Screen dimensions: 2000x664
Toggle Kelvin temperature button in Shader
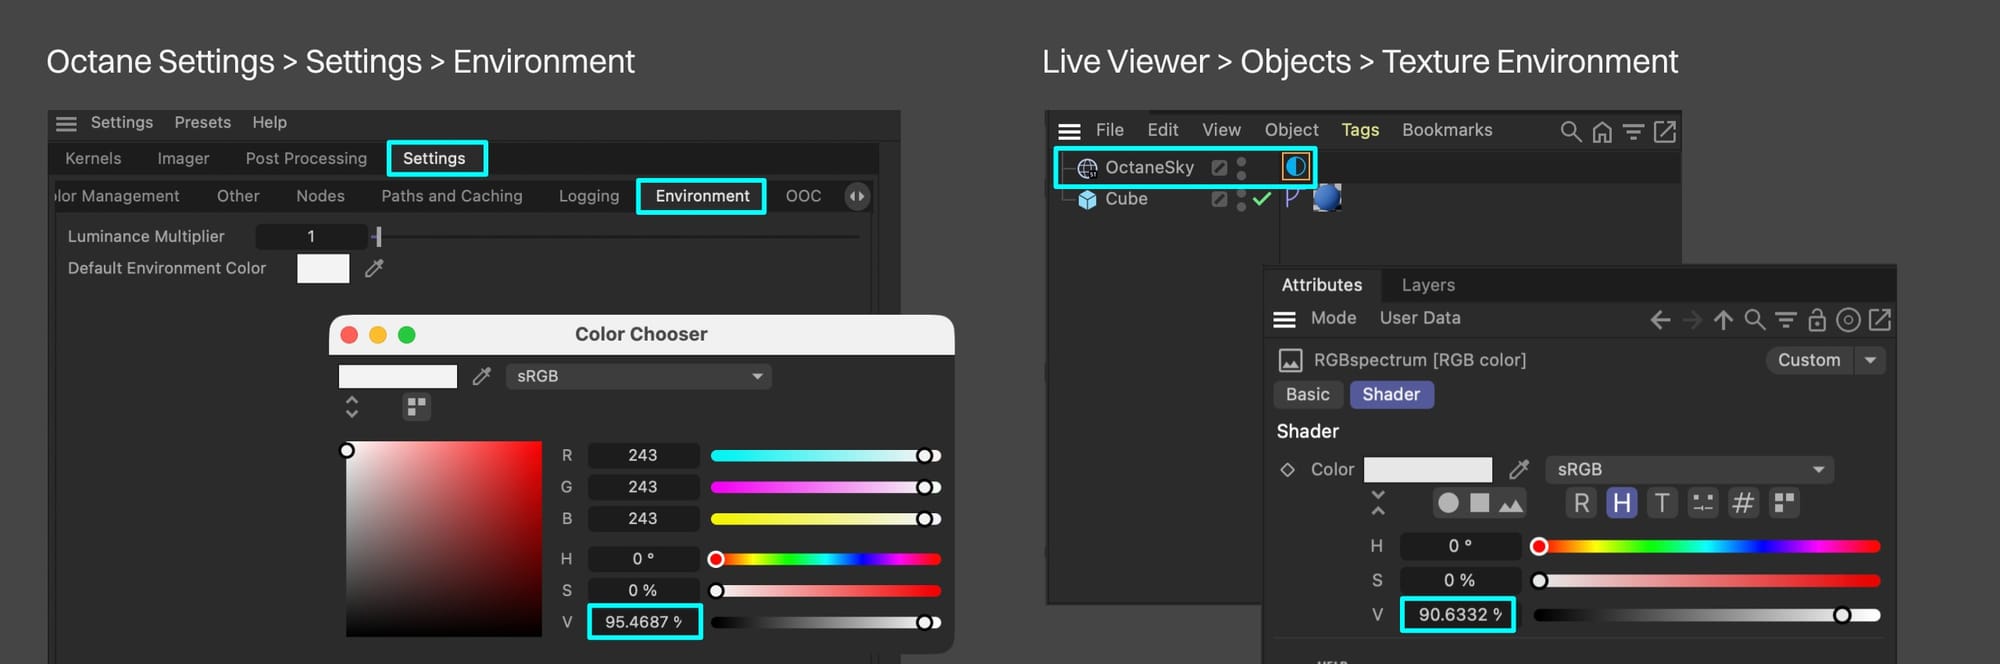coord(1662,503)
